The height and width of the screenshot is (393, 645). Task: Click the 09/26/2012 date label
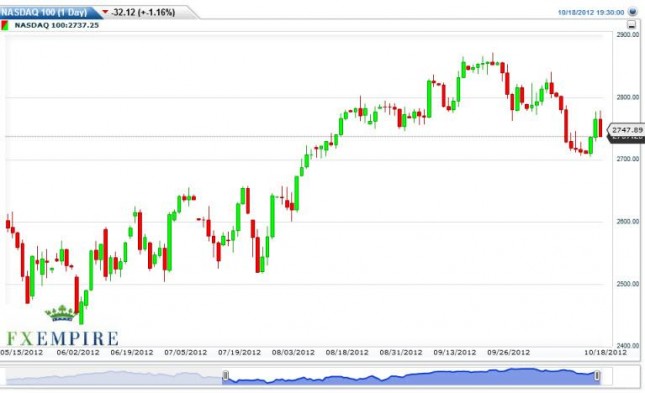(x=508, y=352)
